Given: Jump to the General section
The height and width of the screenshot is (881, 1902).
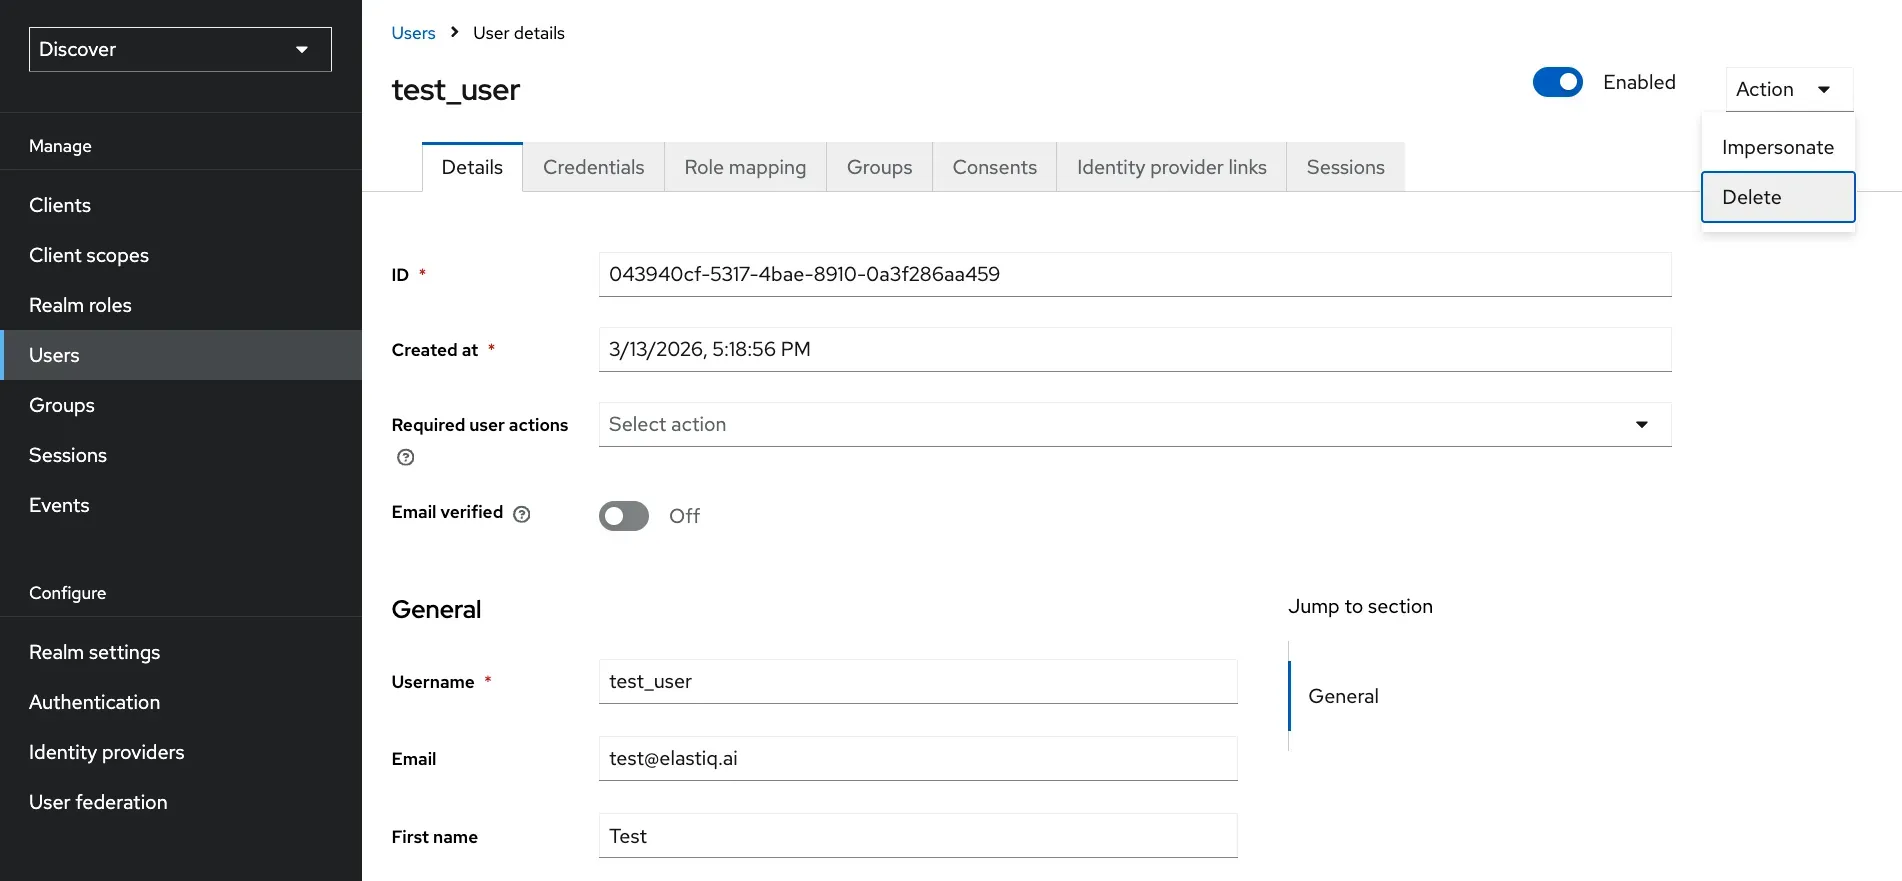Looking at the screenshot, I should click(x=1343, y=696).
